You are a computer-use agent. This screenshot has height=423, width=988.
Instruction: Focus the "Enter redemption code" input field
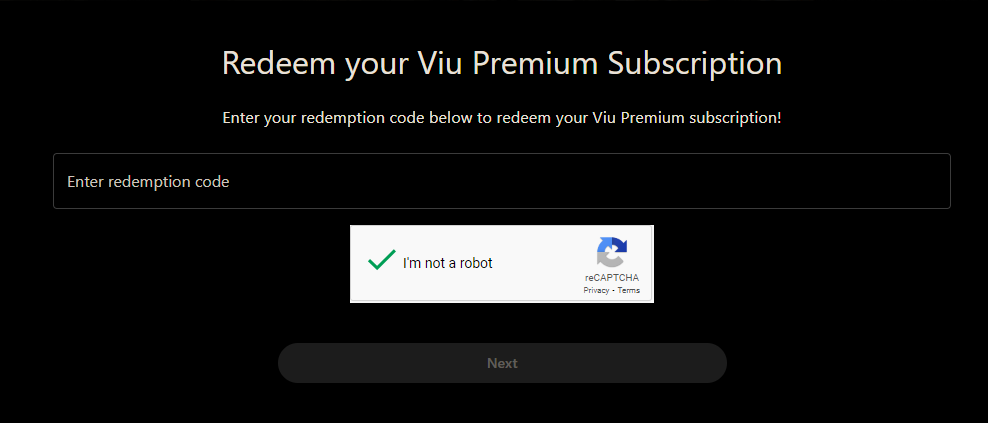(x=502, y=181)
